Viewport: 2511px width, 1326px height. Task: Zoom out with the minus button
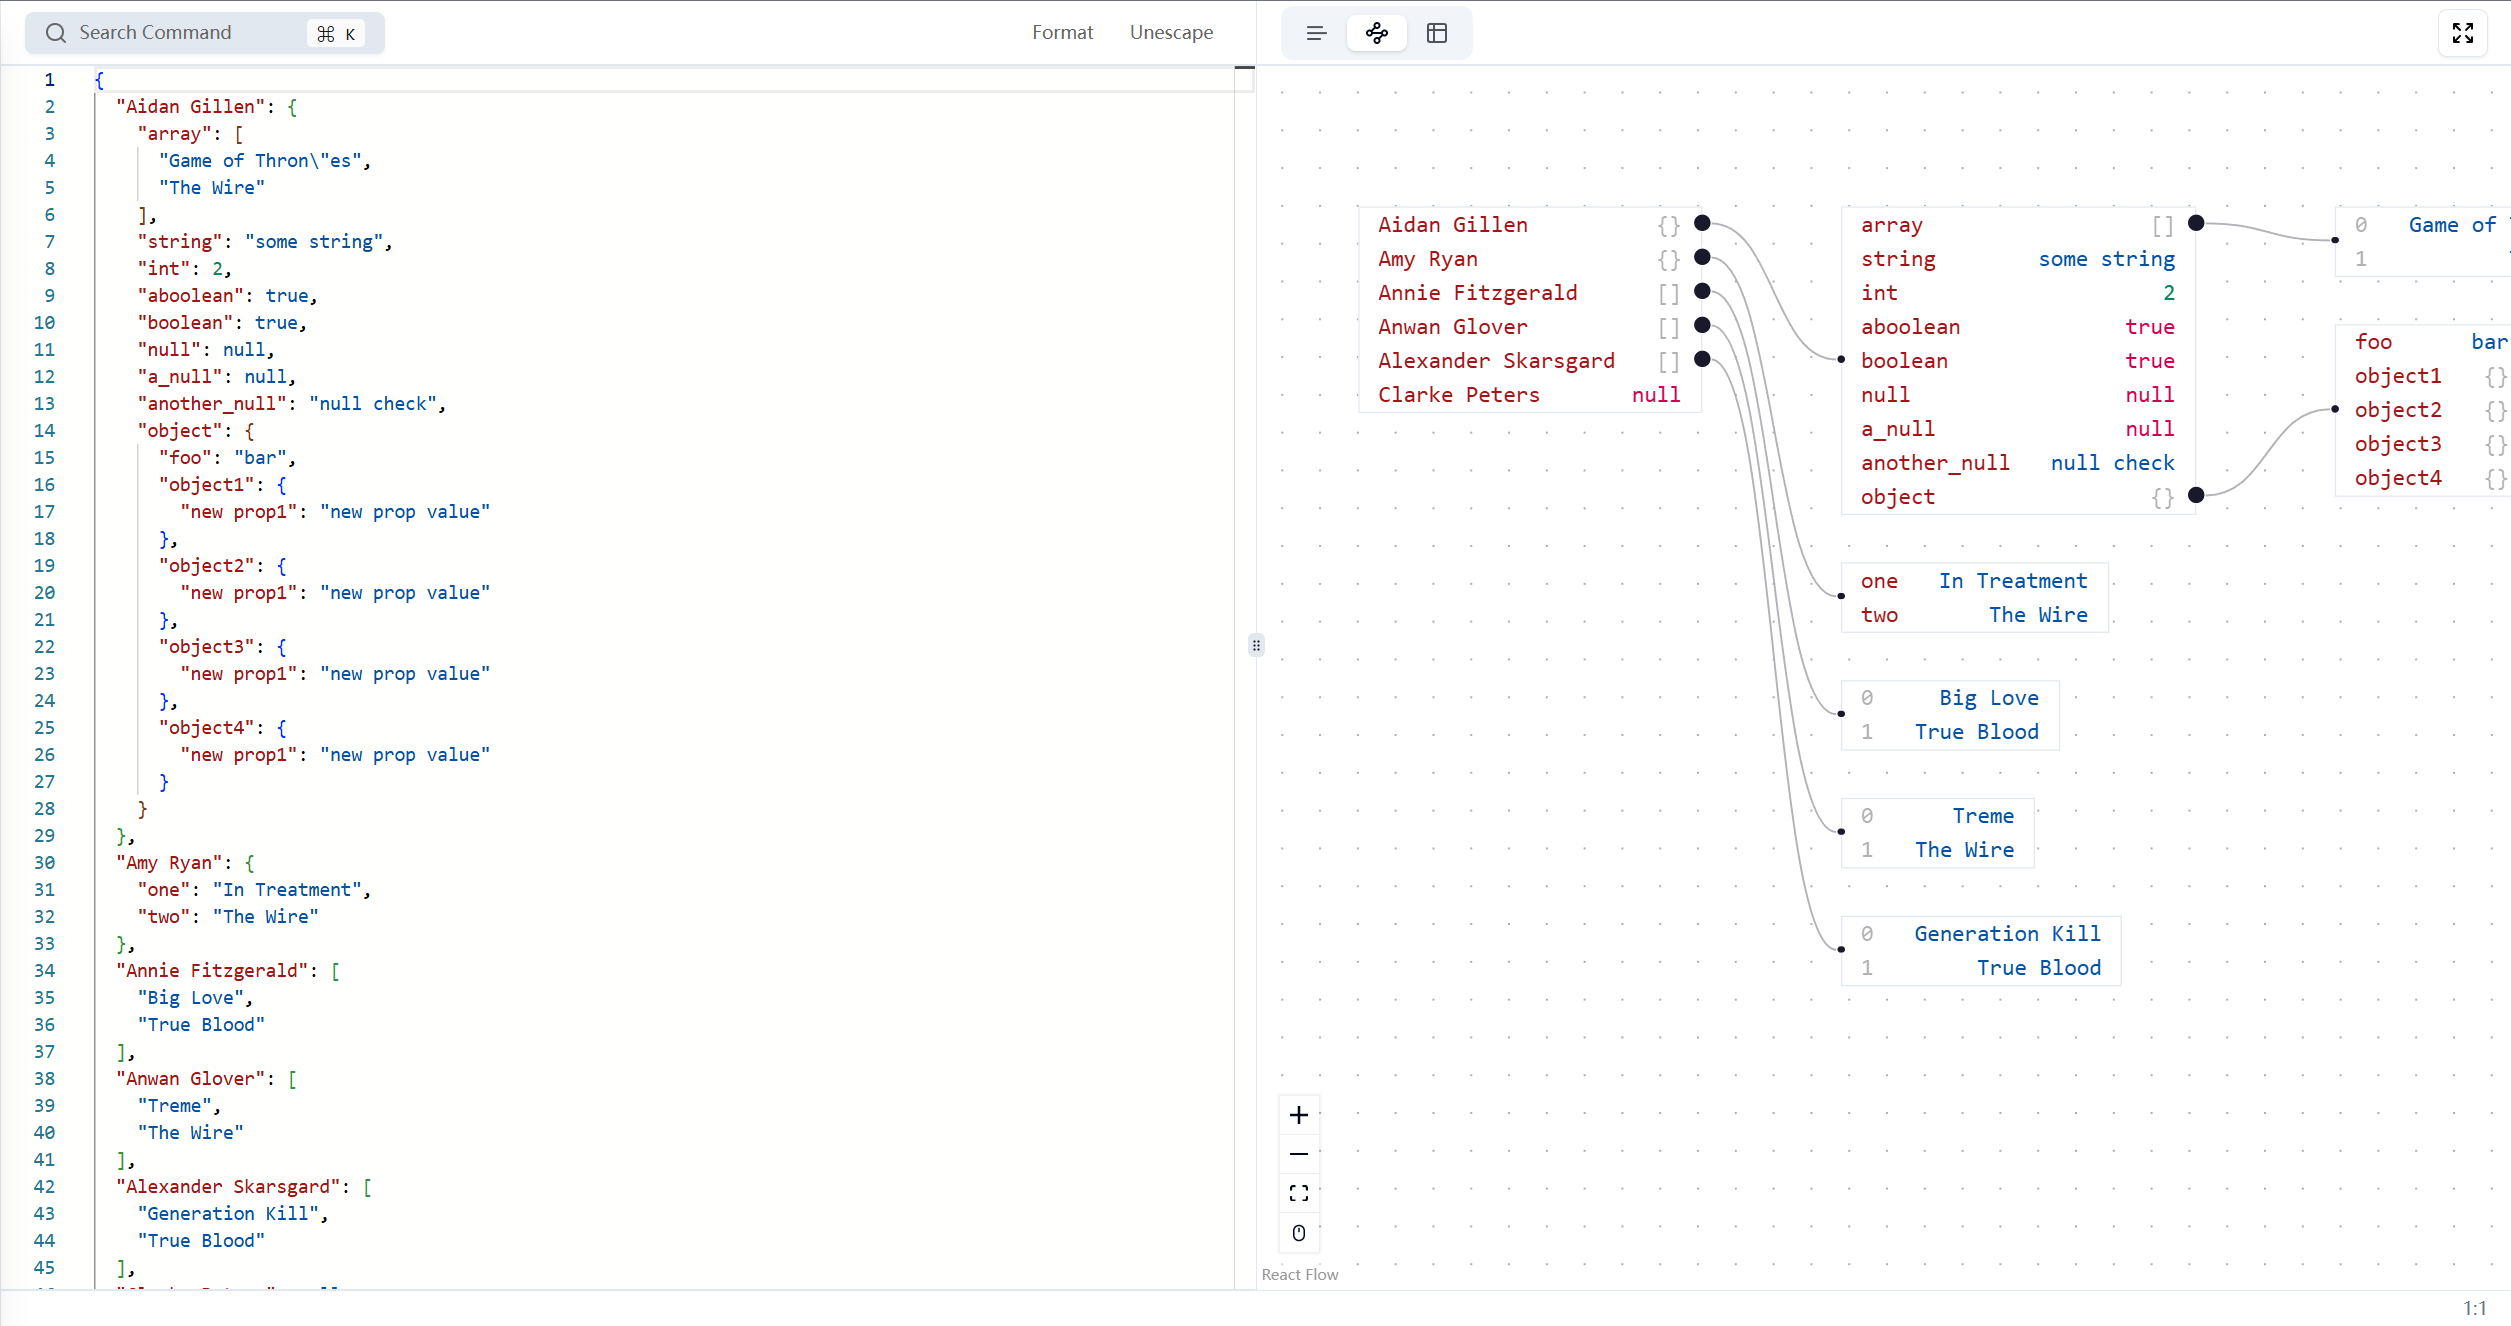[1299, 1154]
